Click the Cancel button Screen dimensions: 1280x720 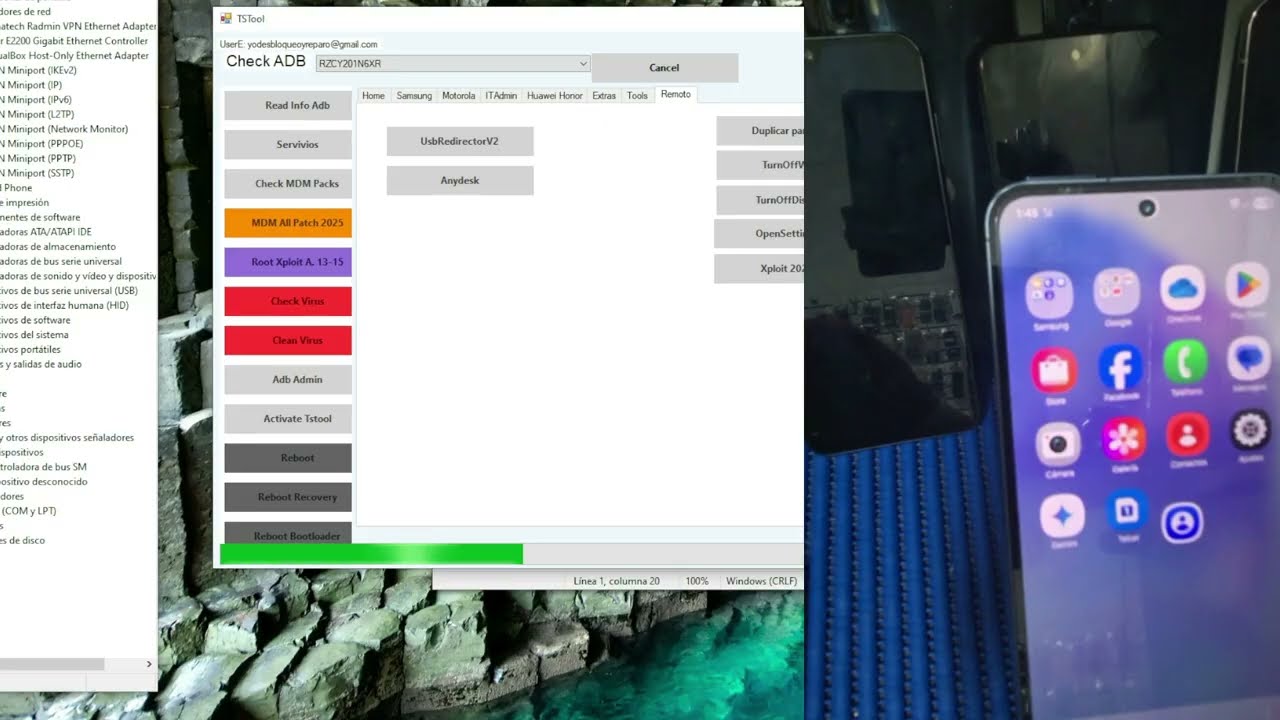tap(665, 68)
